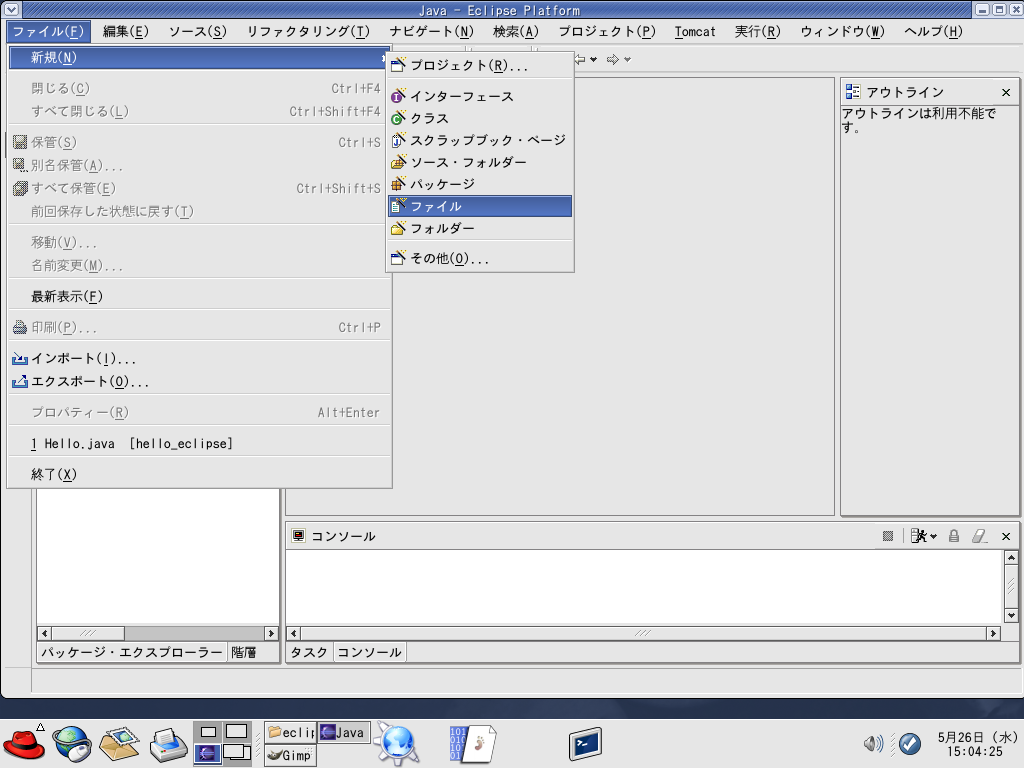The height and width of the screenshot is (768, 1024).
Task: Reopen recent file 1 Hello.java [hello_eclipse]
Action: tap(199, 444)
